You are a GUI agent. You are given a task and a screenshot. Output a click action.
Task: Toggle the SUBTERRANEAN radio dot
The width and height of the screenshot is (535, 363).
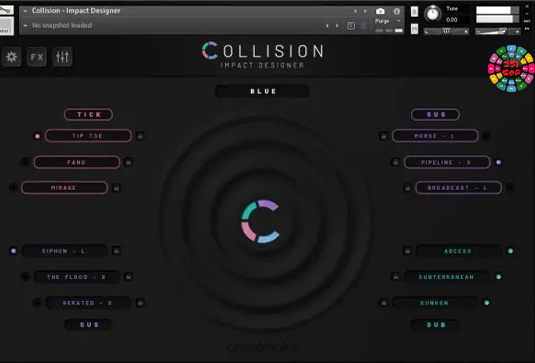498,277
